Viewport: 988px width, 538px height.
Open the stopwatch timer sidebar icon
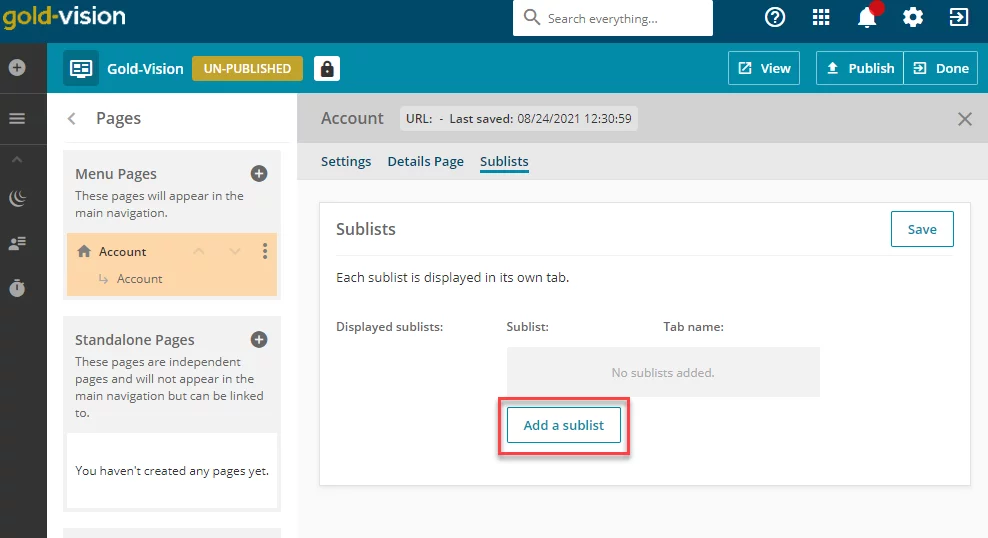pyautogui.click(x=17, y=288)
